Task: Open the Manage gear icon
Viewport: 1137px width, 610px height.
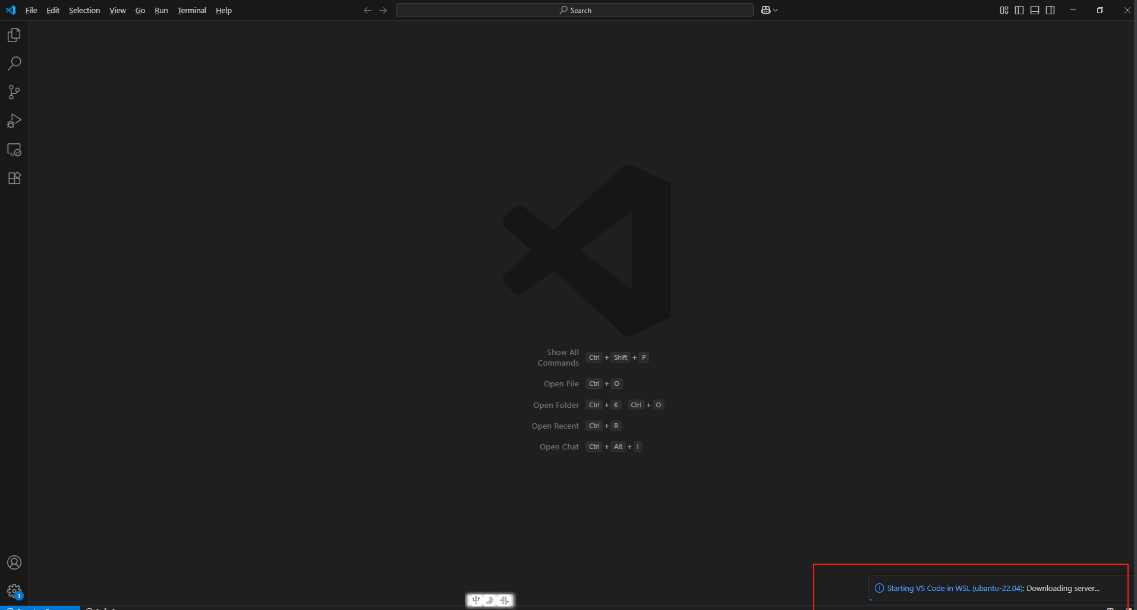Action: tap(14, 591)
